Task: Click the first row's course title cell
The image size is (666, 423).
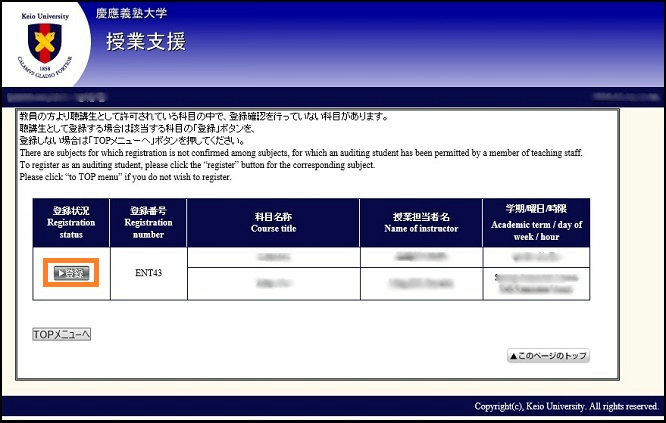Action: (x=273, y=257)
